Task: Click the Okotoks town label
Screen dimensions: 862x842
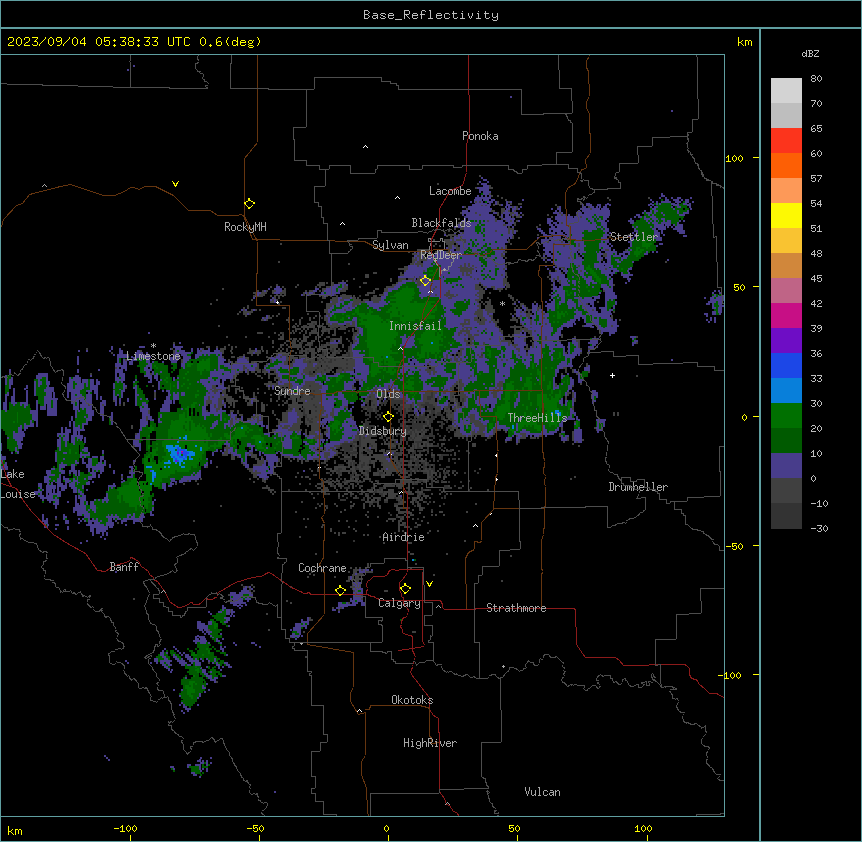Action: 412,700
